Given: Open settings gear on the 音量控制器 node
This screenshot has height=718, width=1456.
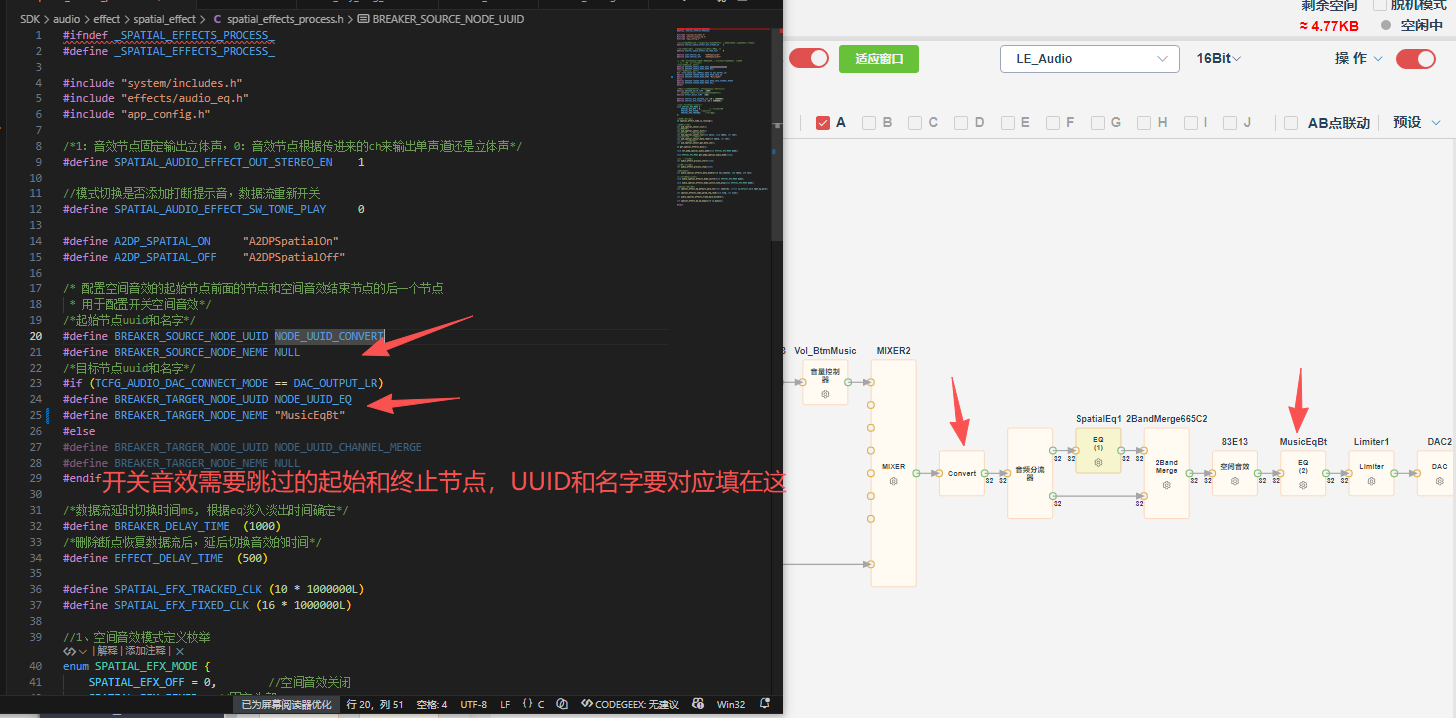Looking at the screenshot, I should coord(826,395).
